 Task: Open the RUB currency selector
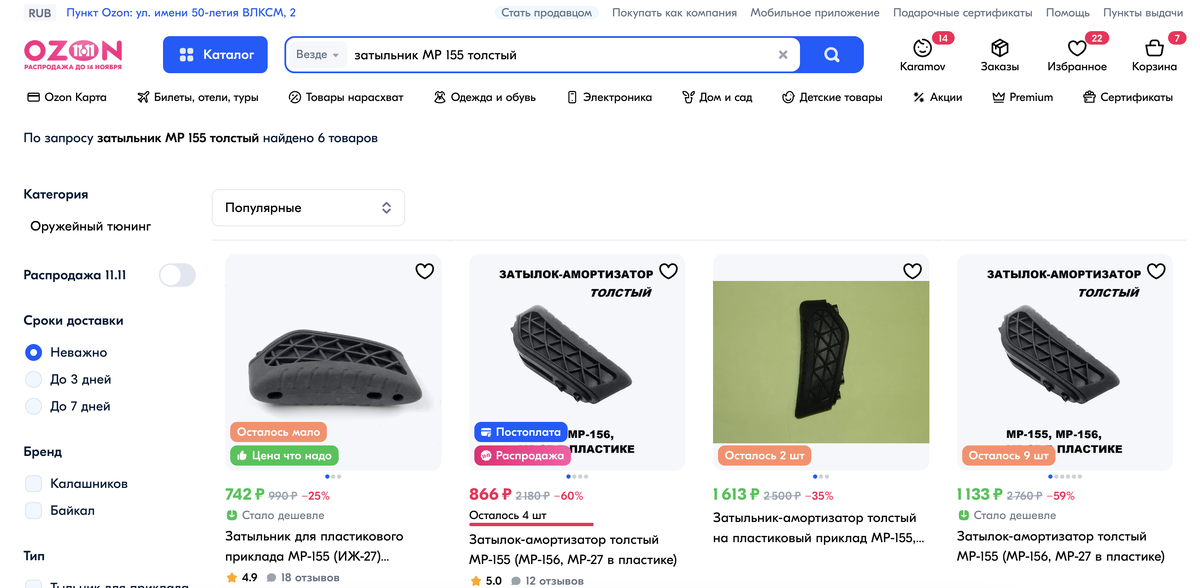pos(41,13)
